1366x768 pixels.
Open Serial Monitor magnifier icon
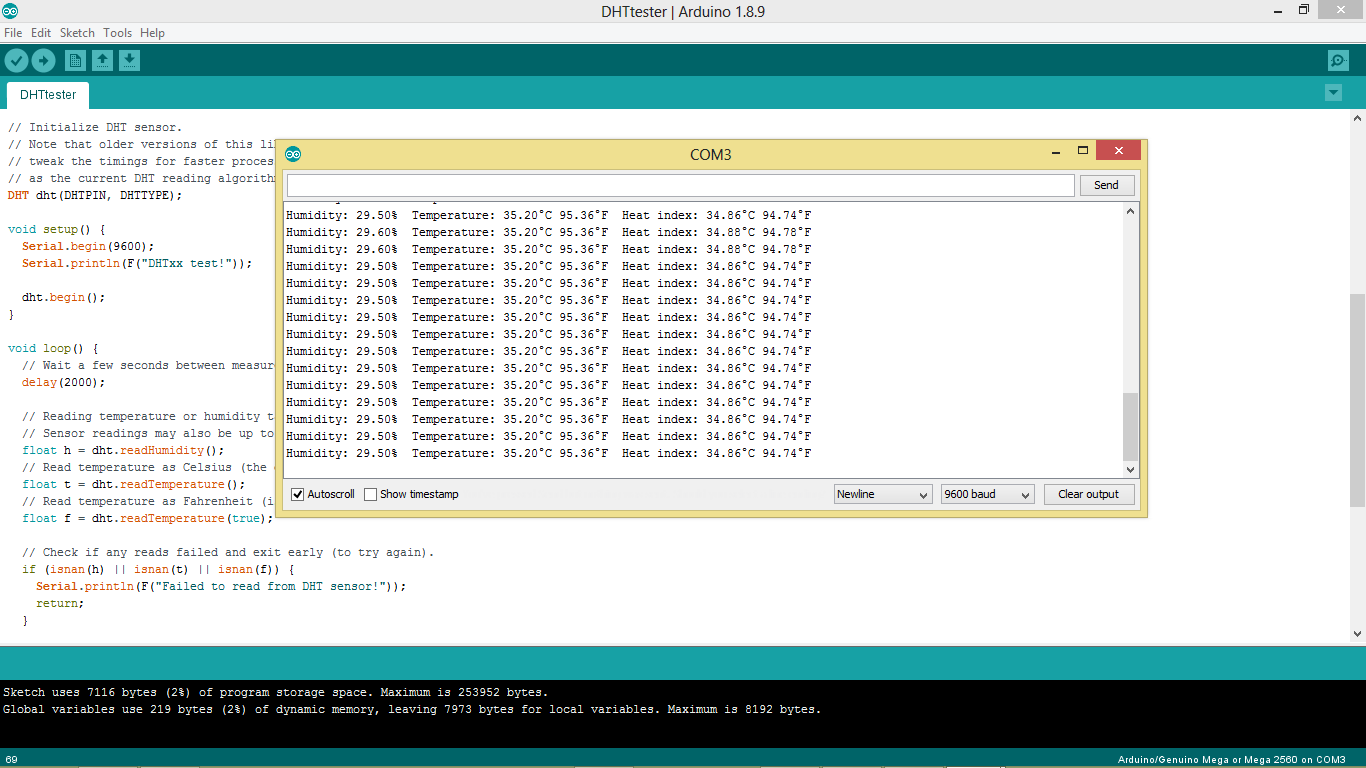coord(1338,61)
